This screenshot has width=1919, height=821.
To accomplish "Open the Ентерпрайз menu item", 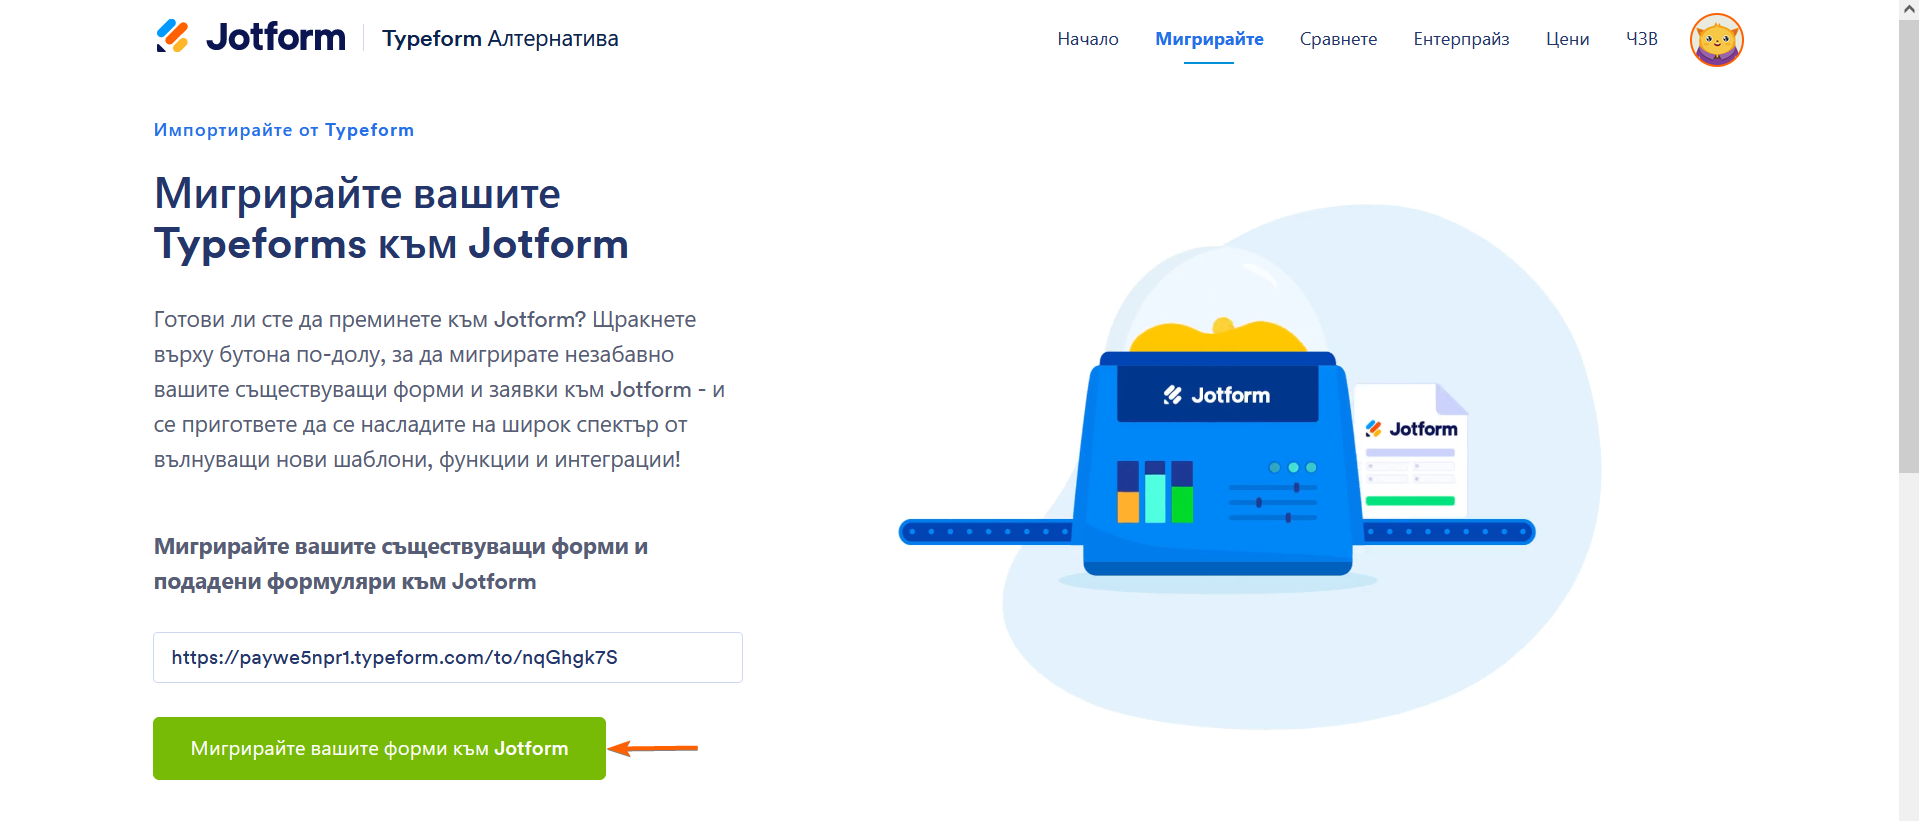I will 1461,39.
